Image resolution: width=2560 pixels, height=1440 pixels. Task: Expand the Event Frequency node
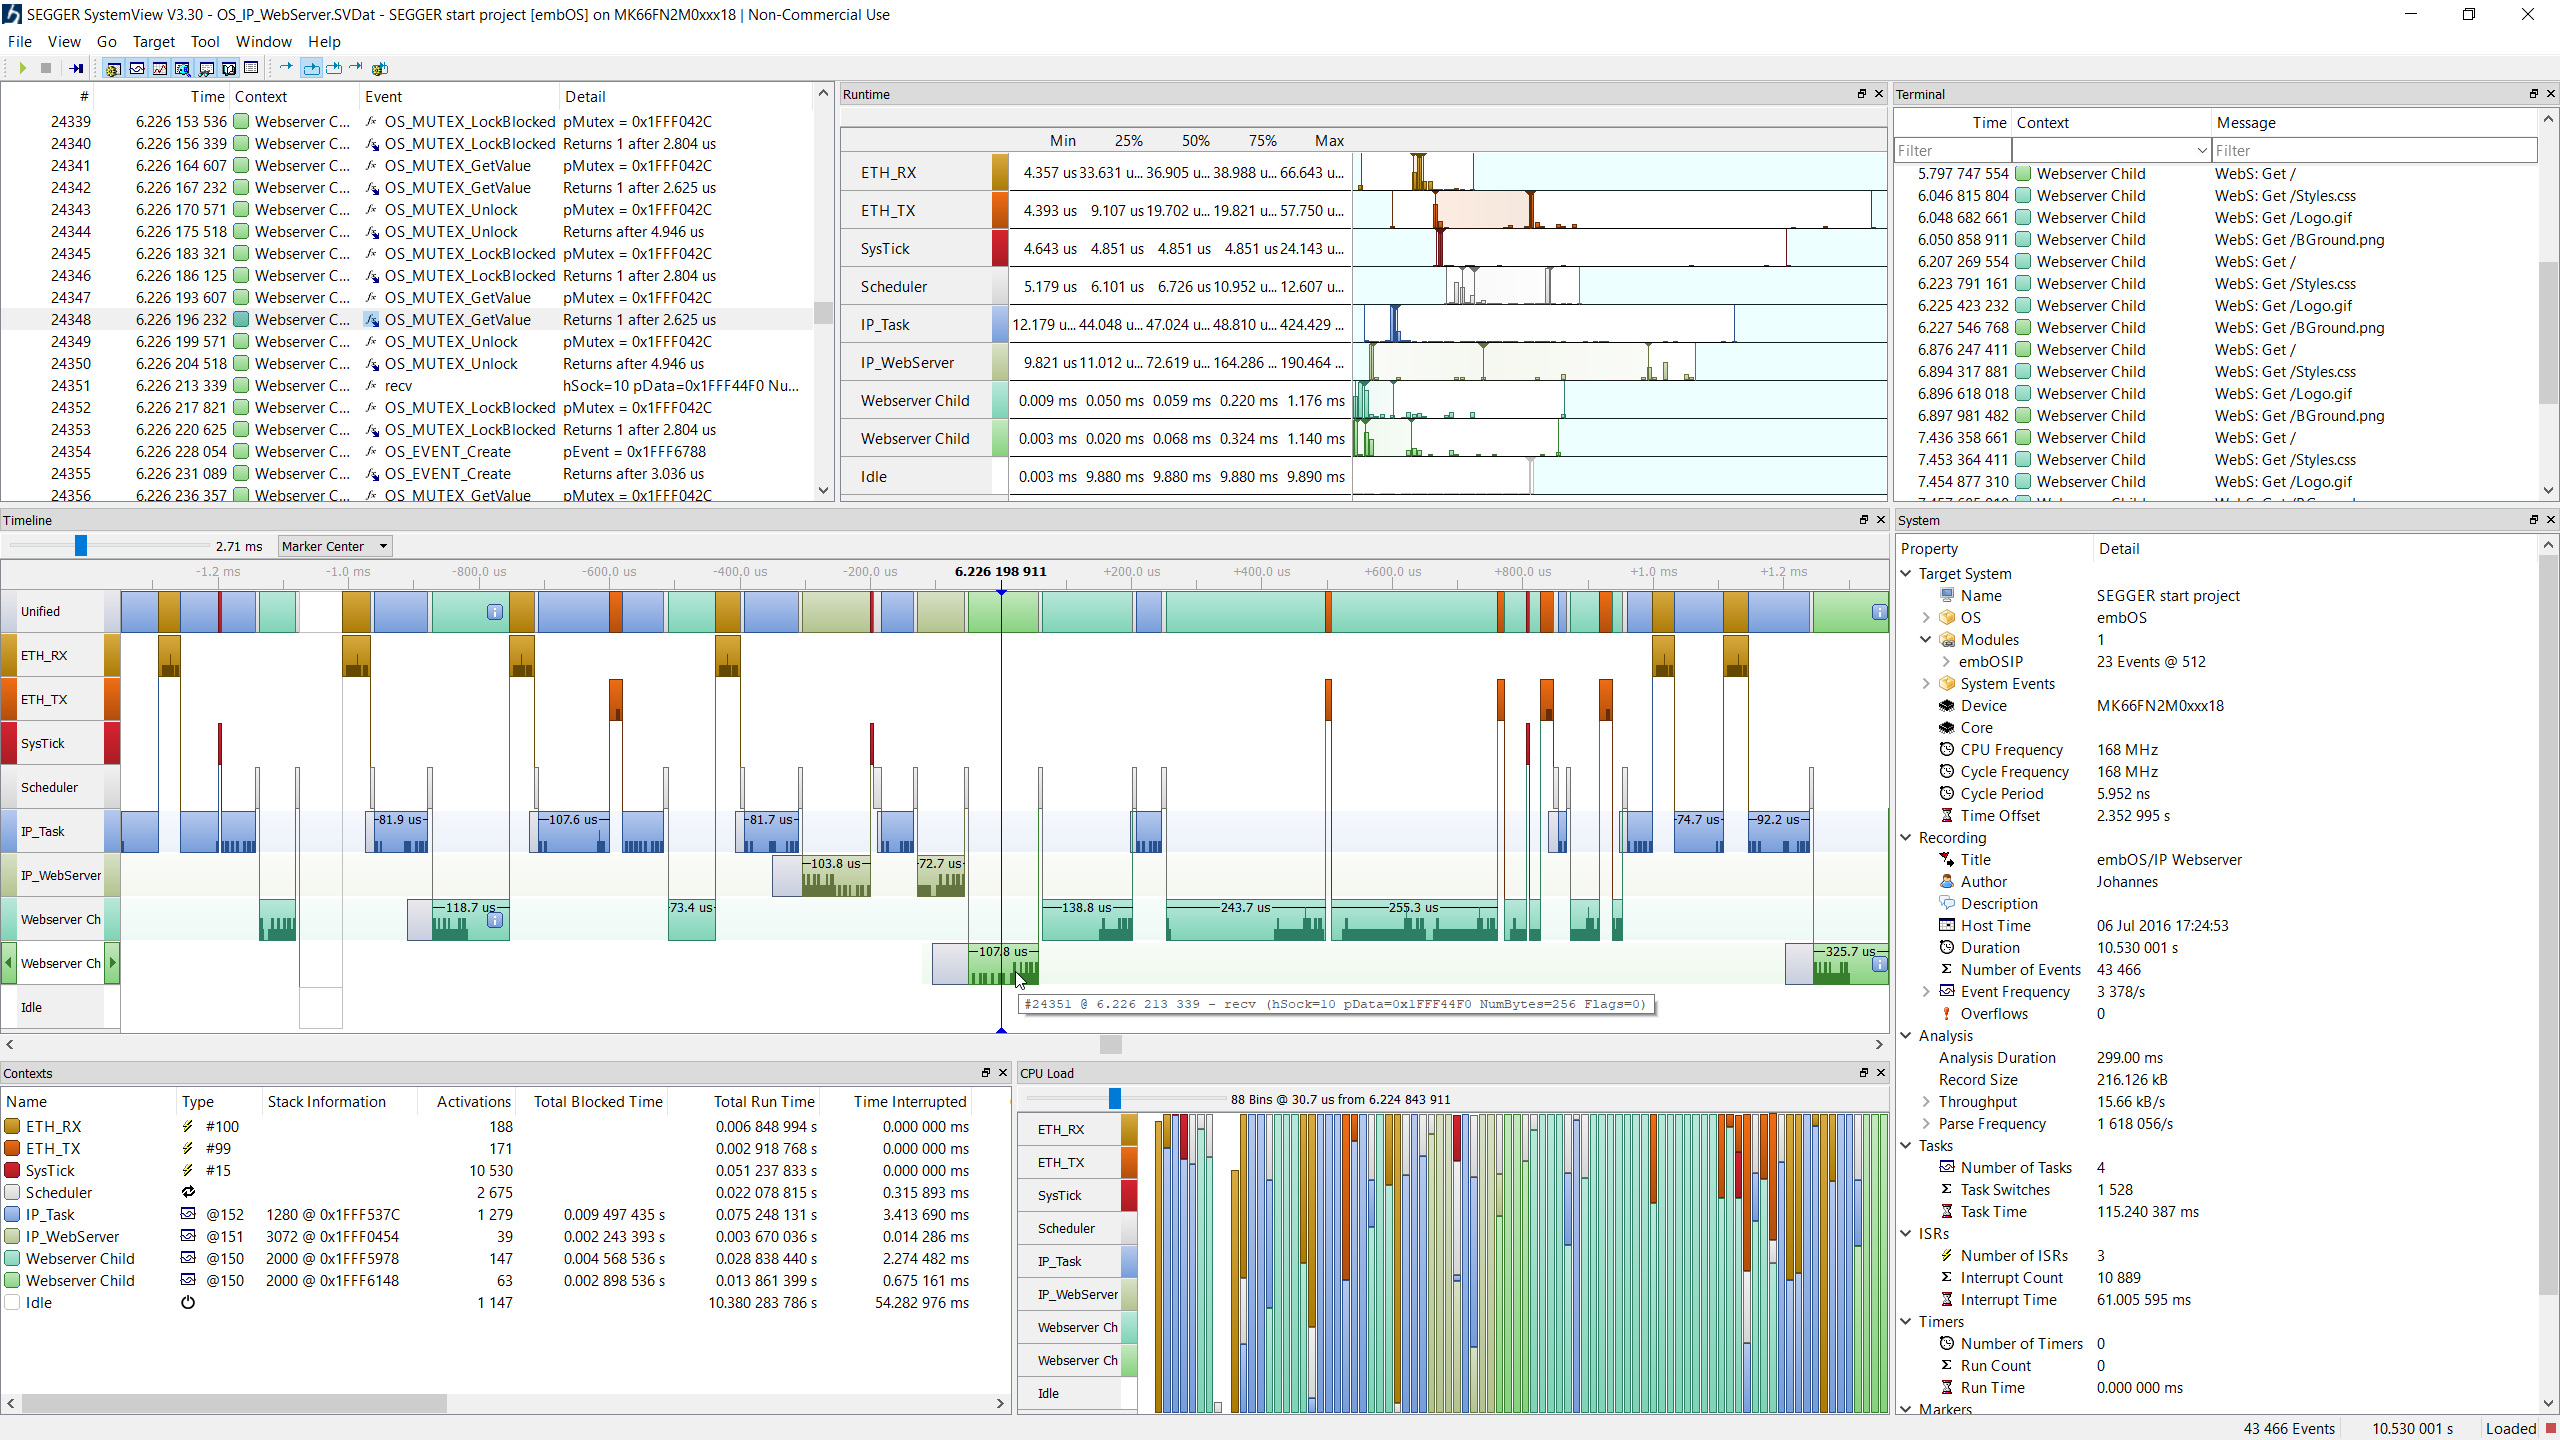(x=1926, y=992)
